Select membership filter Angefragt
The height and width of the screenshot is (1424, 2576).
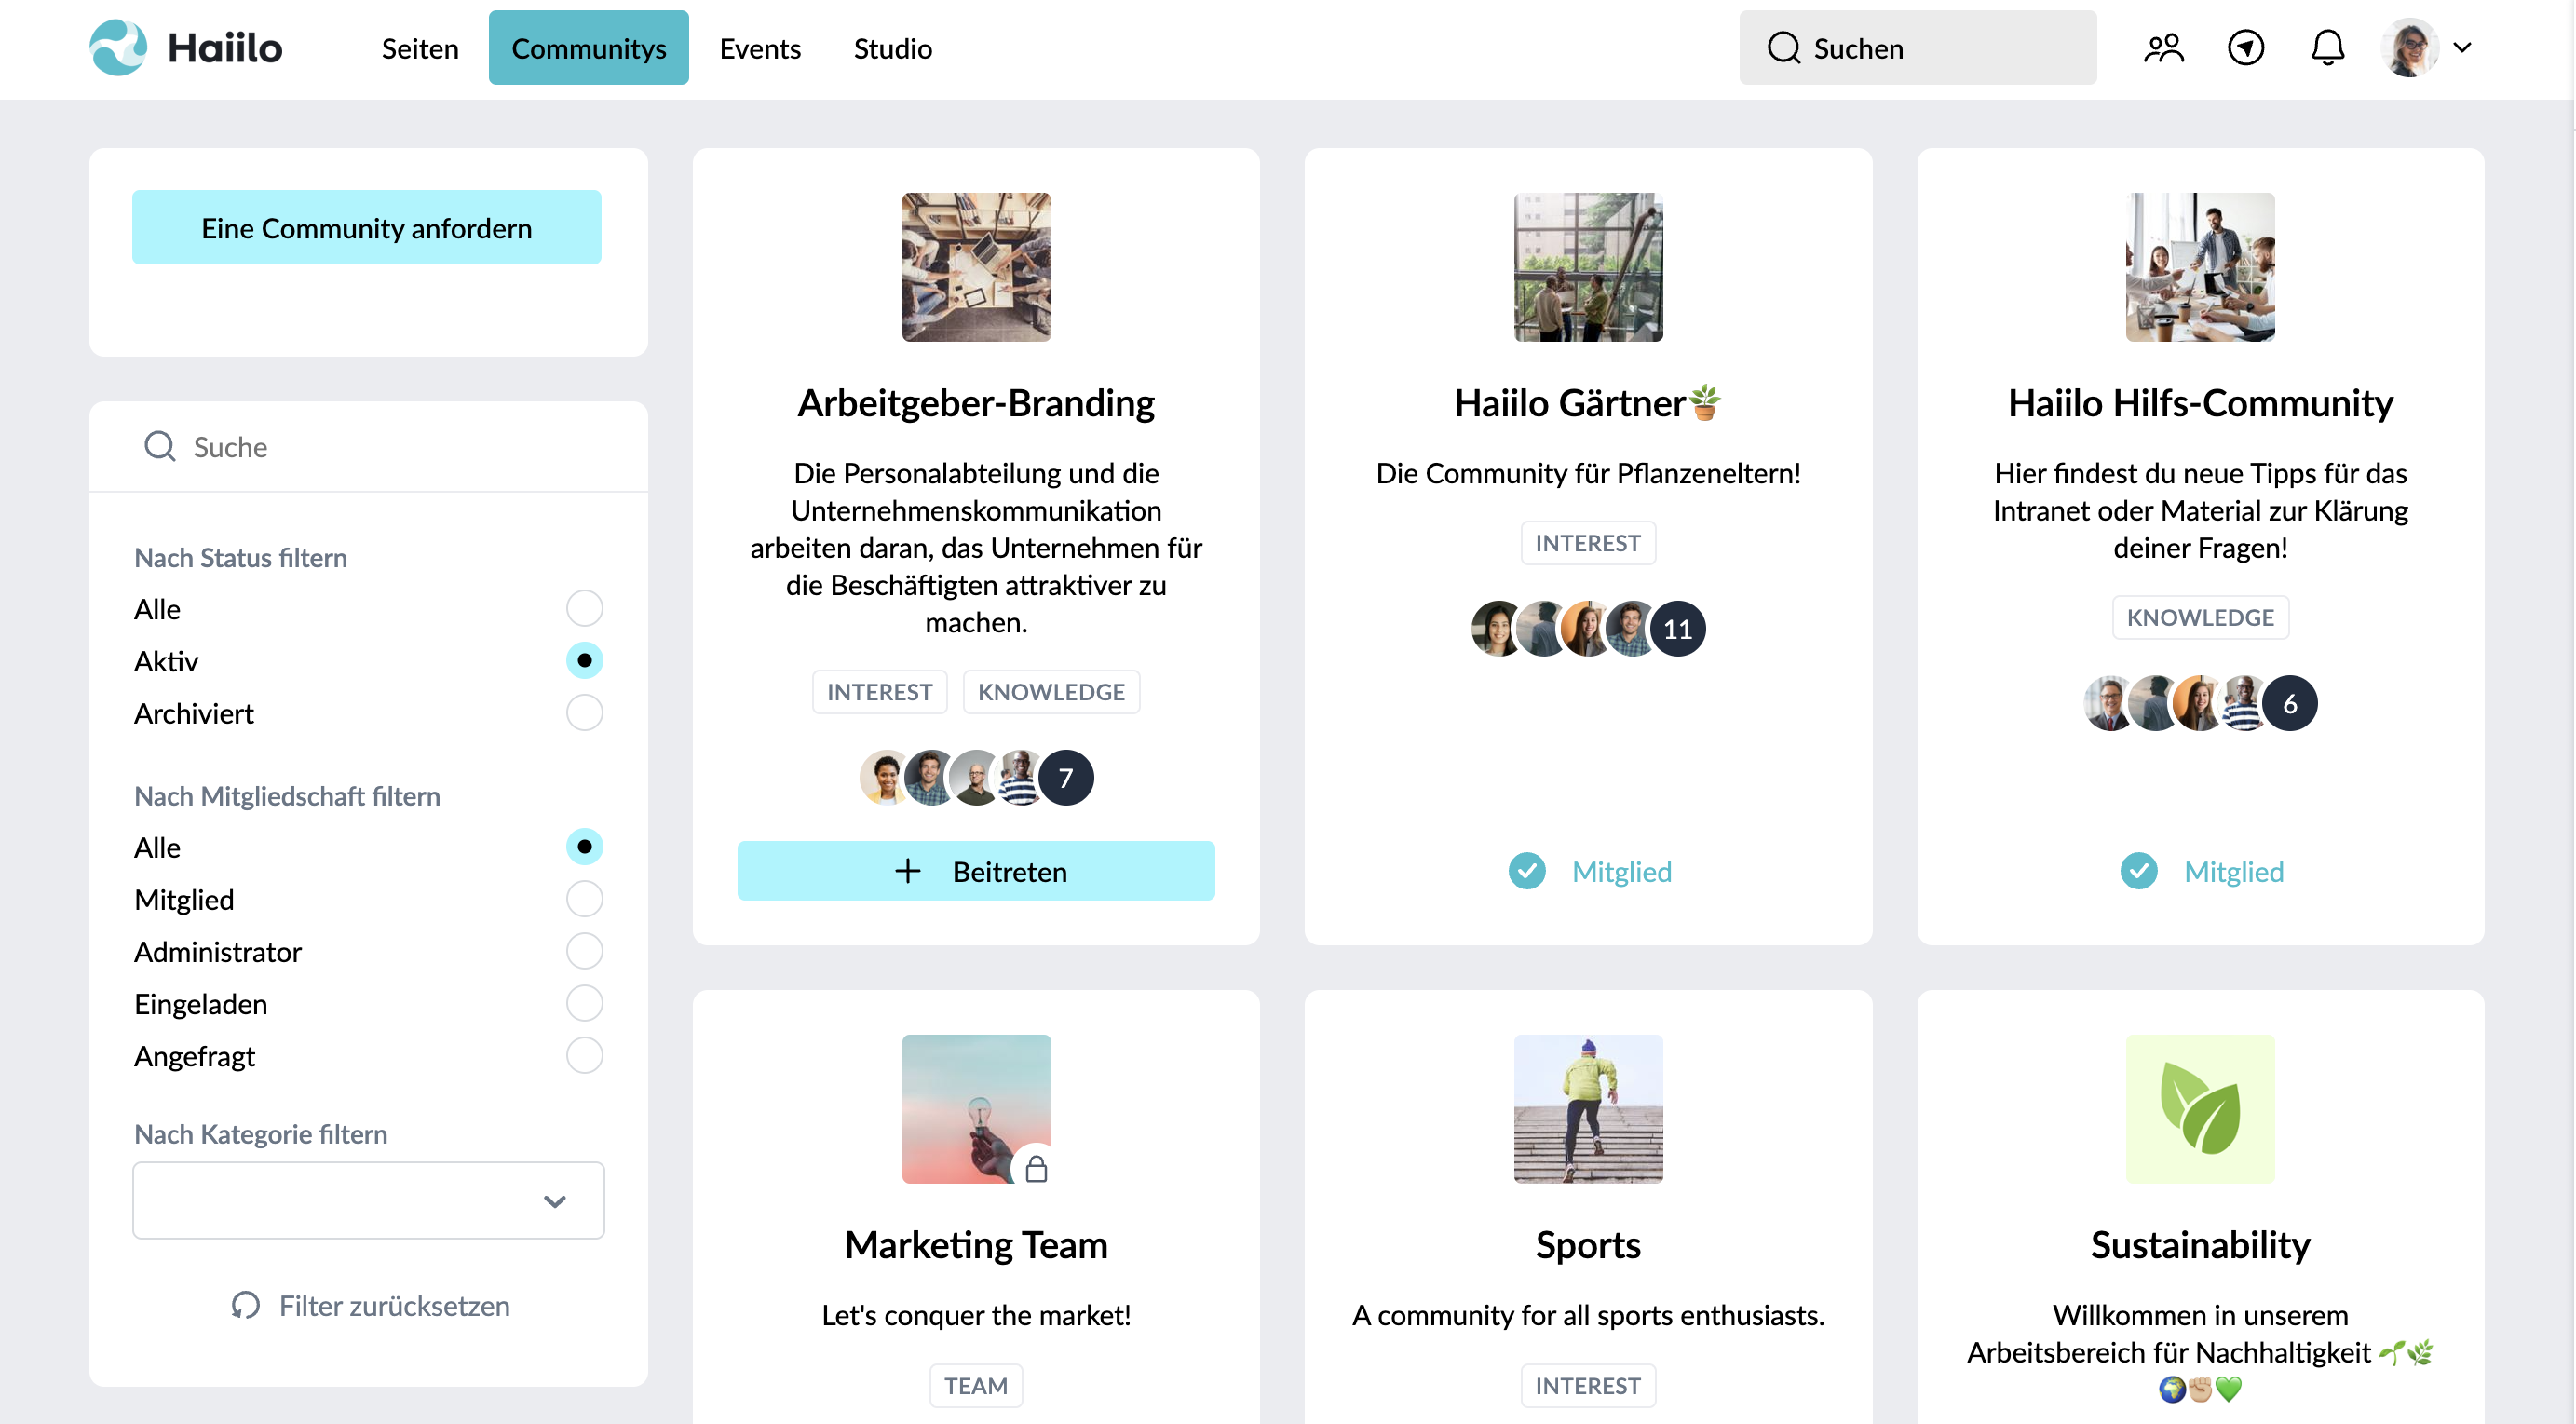[x=584, y=1056]
